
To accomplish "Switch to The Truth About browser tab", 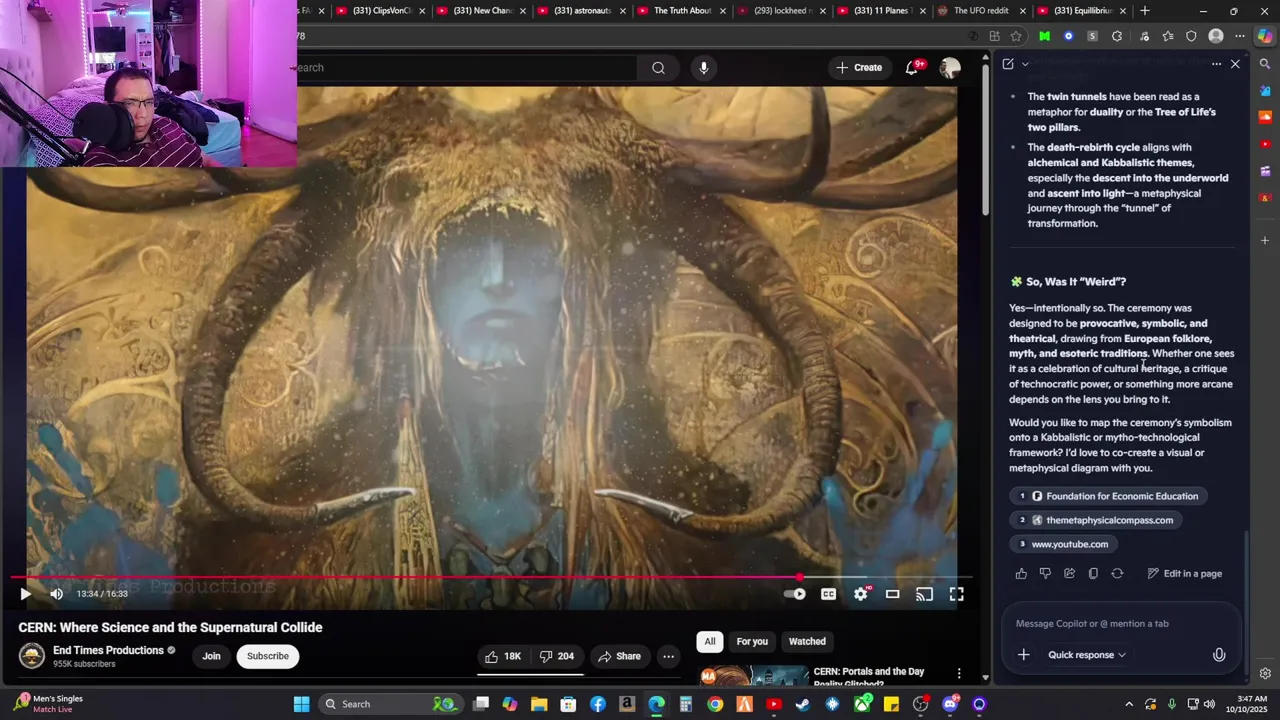I will 681,11.
